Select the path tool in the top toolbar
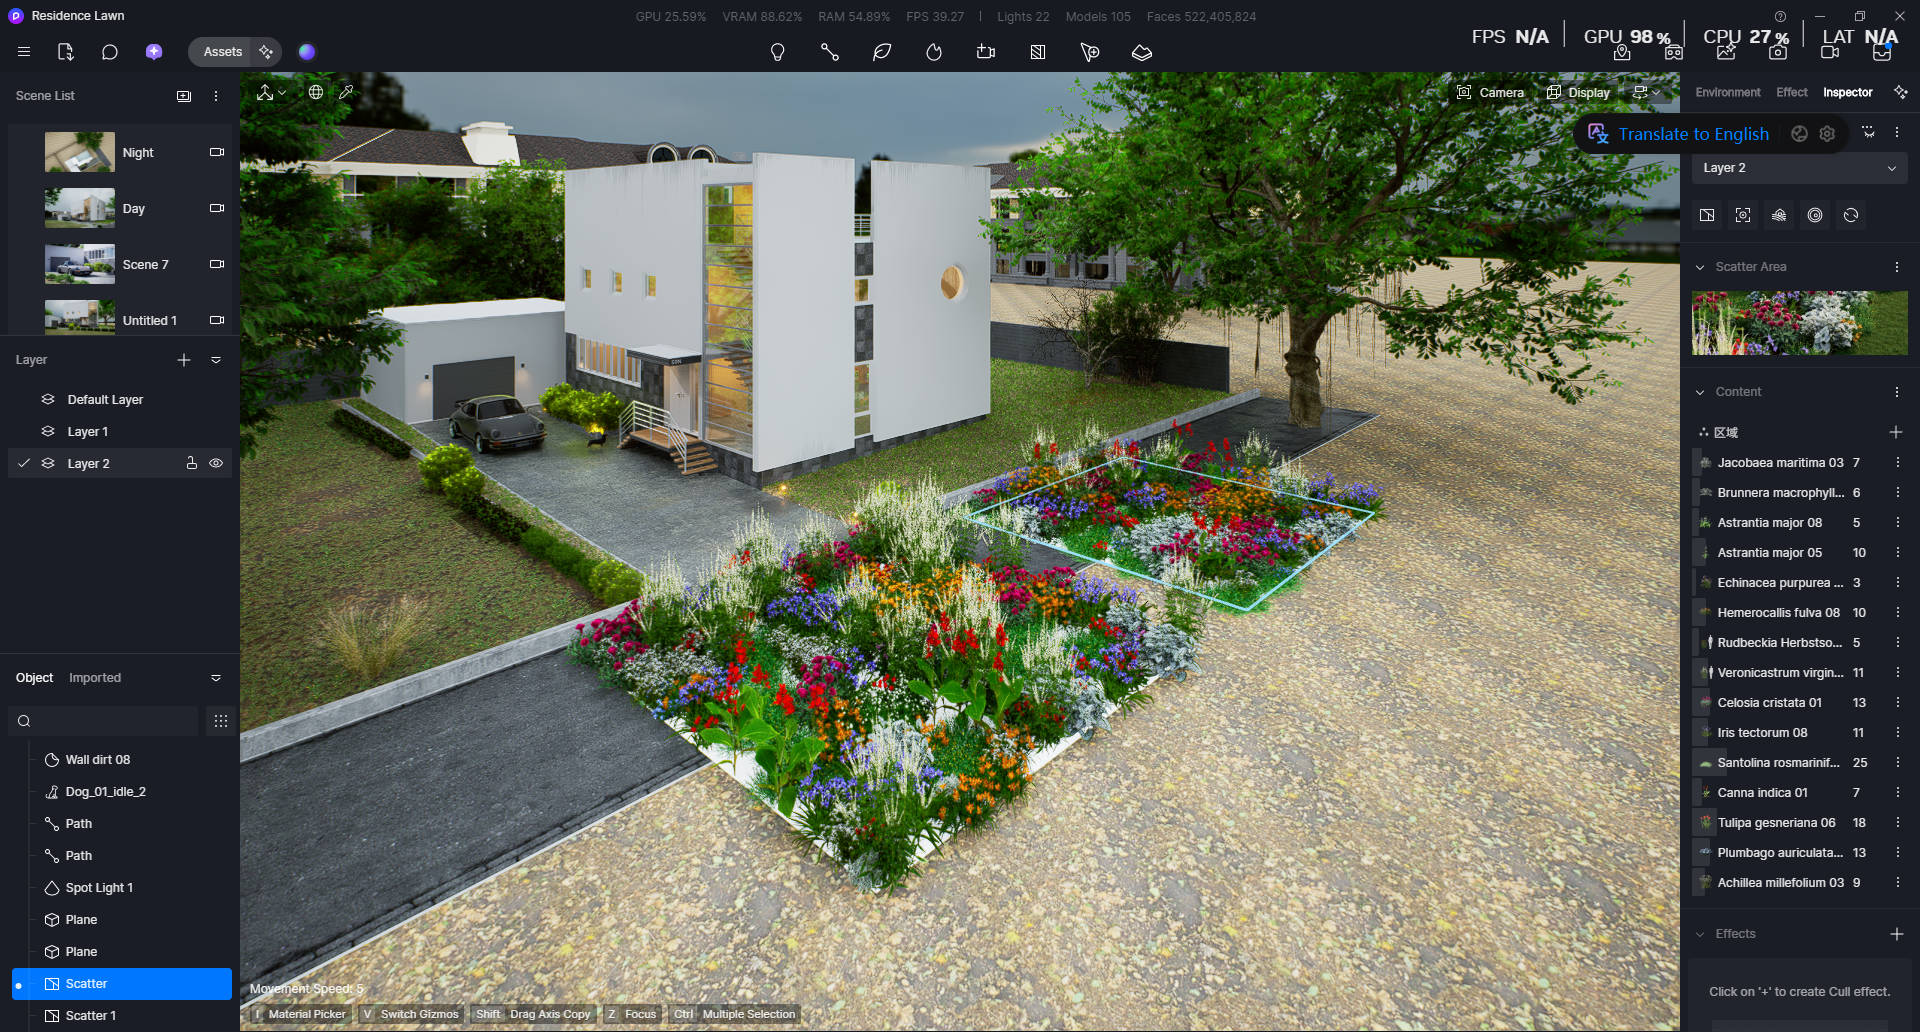 click(x=830, y=52)
